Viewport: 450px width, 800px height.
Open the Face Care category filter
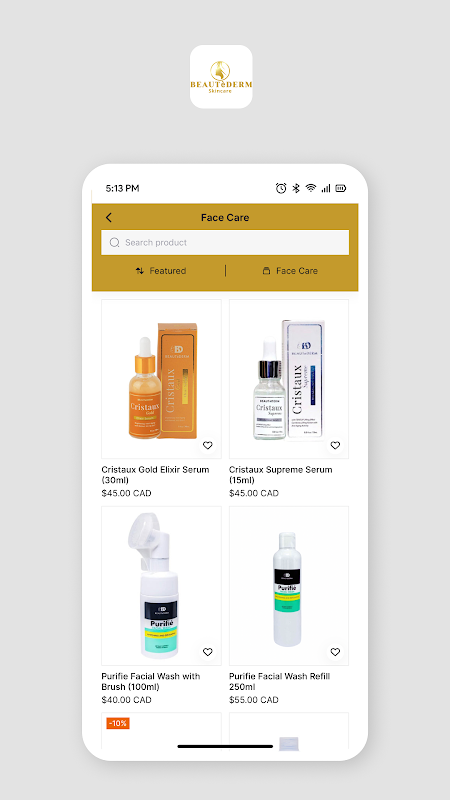pyautogui.click(x=290, y=271)
